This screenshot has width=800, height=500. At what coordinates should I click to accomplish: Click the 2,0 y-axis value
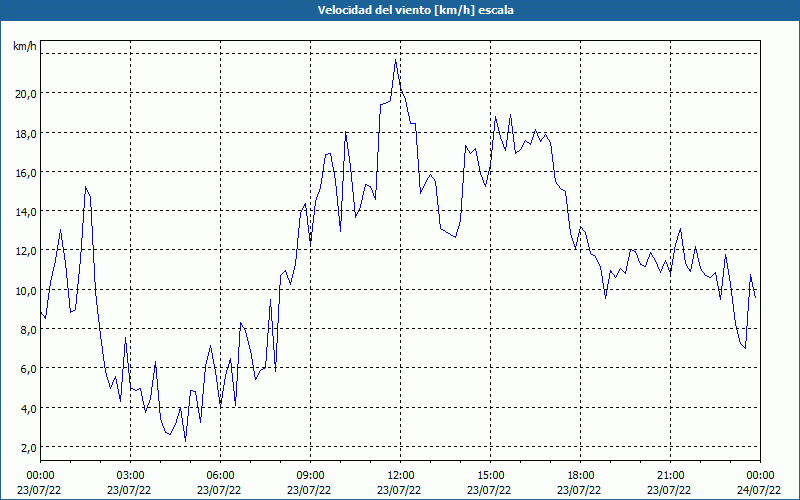click(x=28, y=447)
